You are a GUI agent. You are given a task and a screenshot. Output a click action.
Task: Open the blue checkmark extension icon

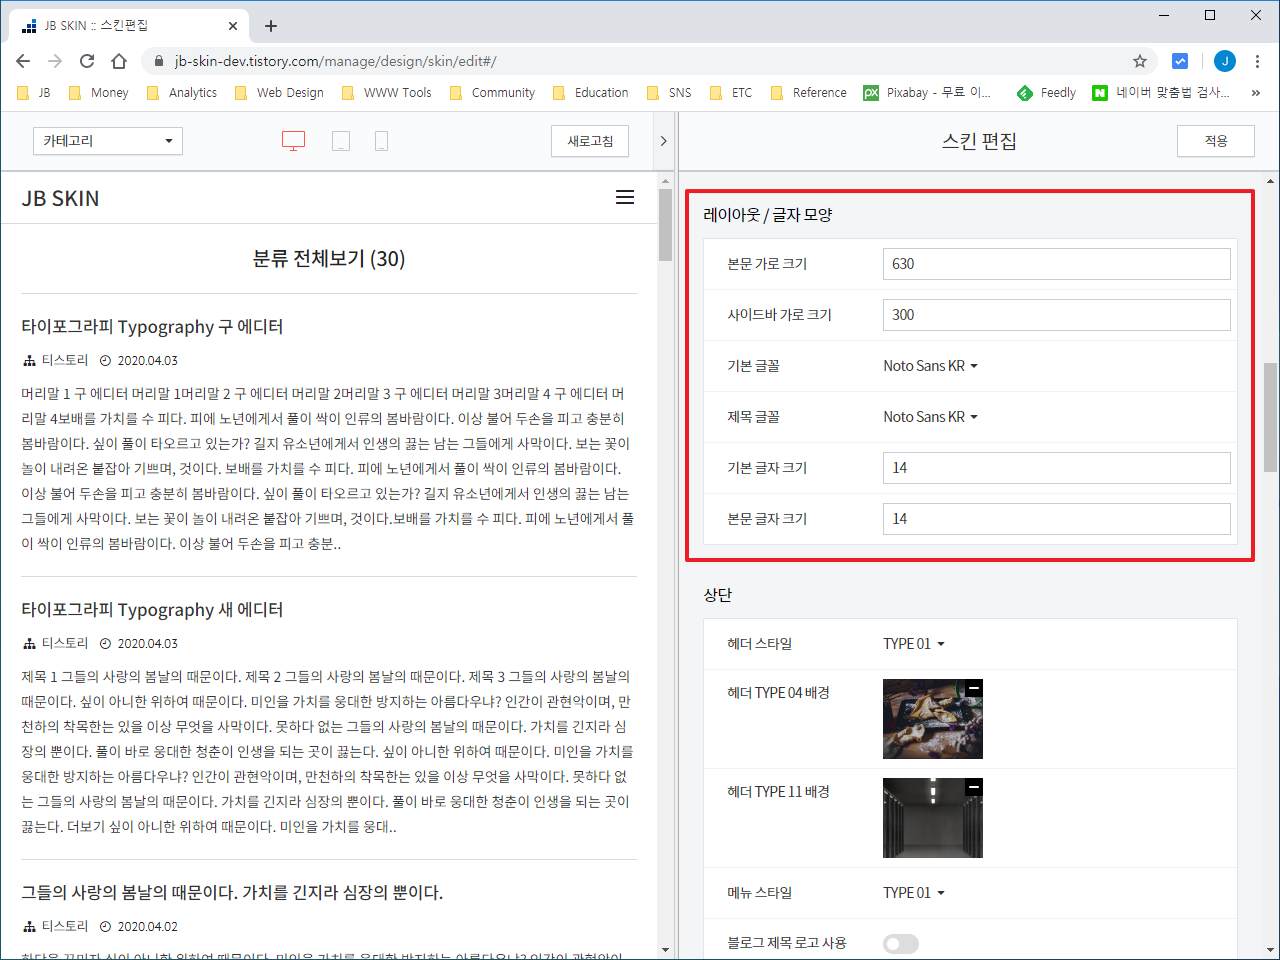click(x=1180, y=61)
